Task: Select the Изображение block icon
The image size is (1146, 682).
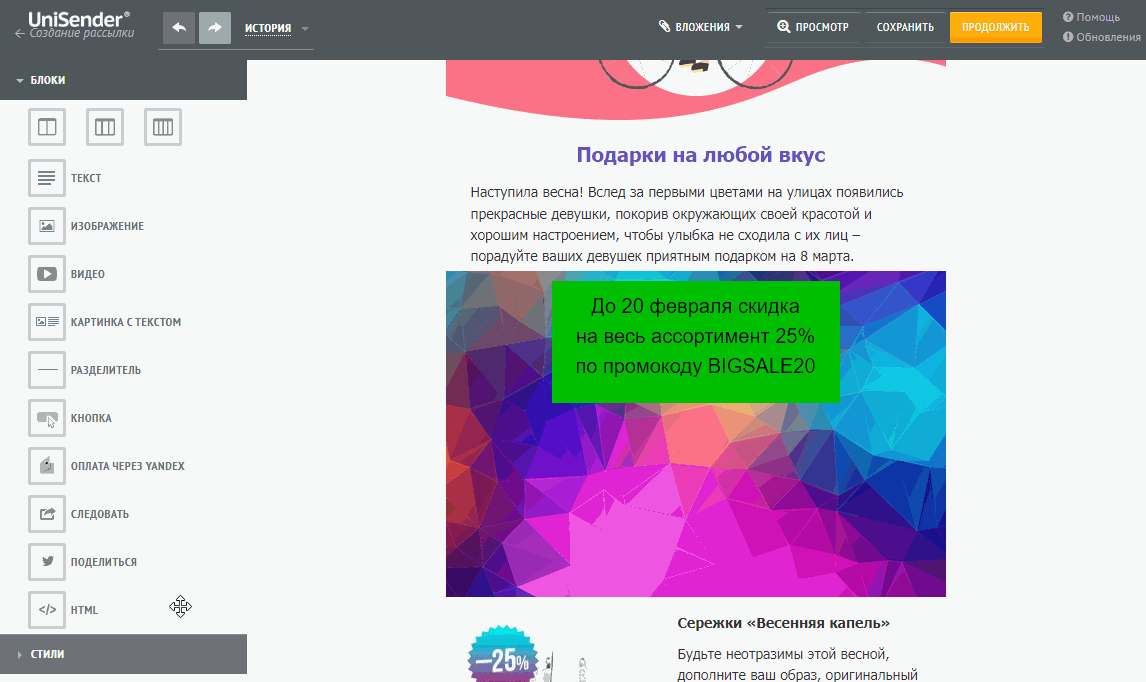Action: 47,226
